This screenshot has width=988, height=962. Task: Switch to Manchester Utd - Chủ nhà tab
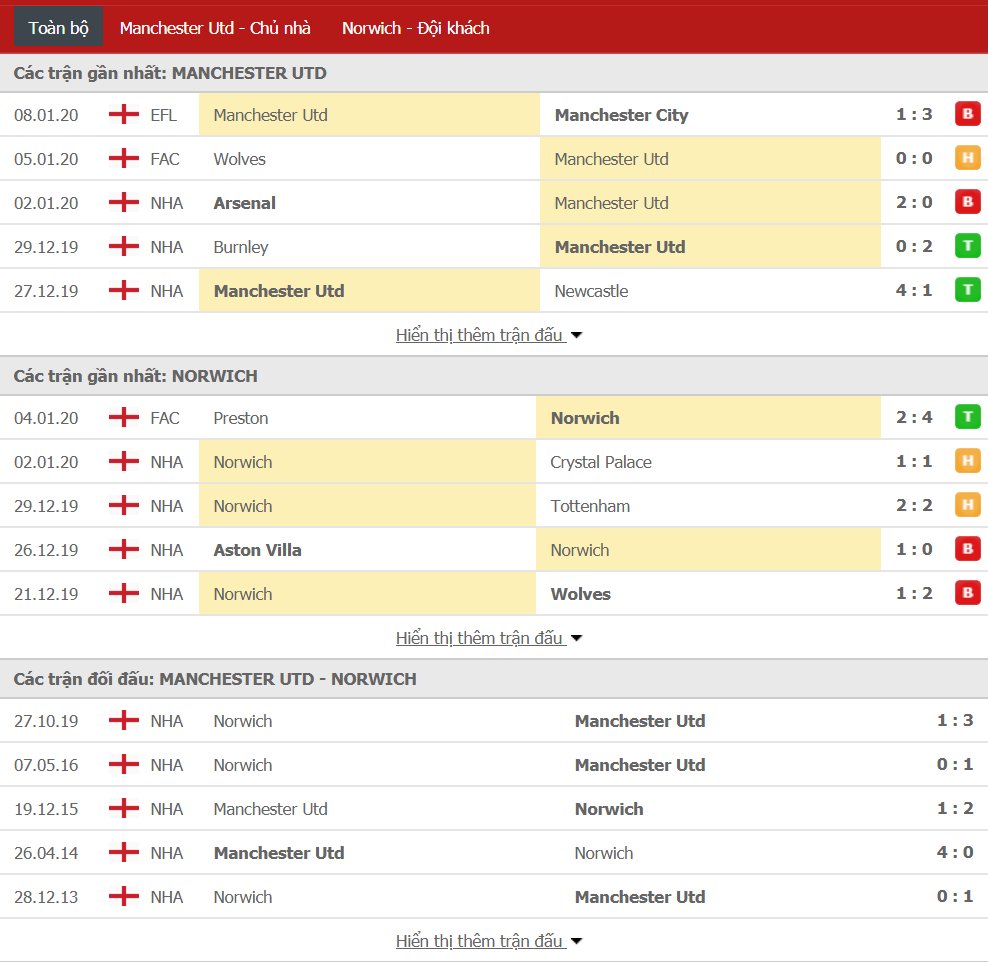click(x=215, y=28)
